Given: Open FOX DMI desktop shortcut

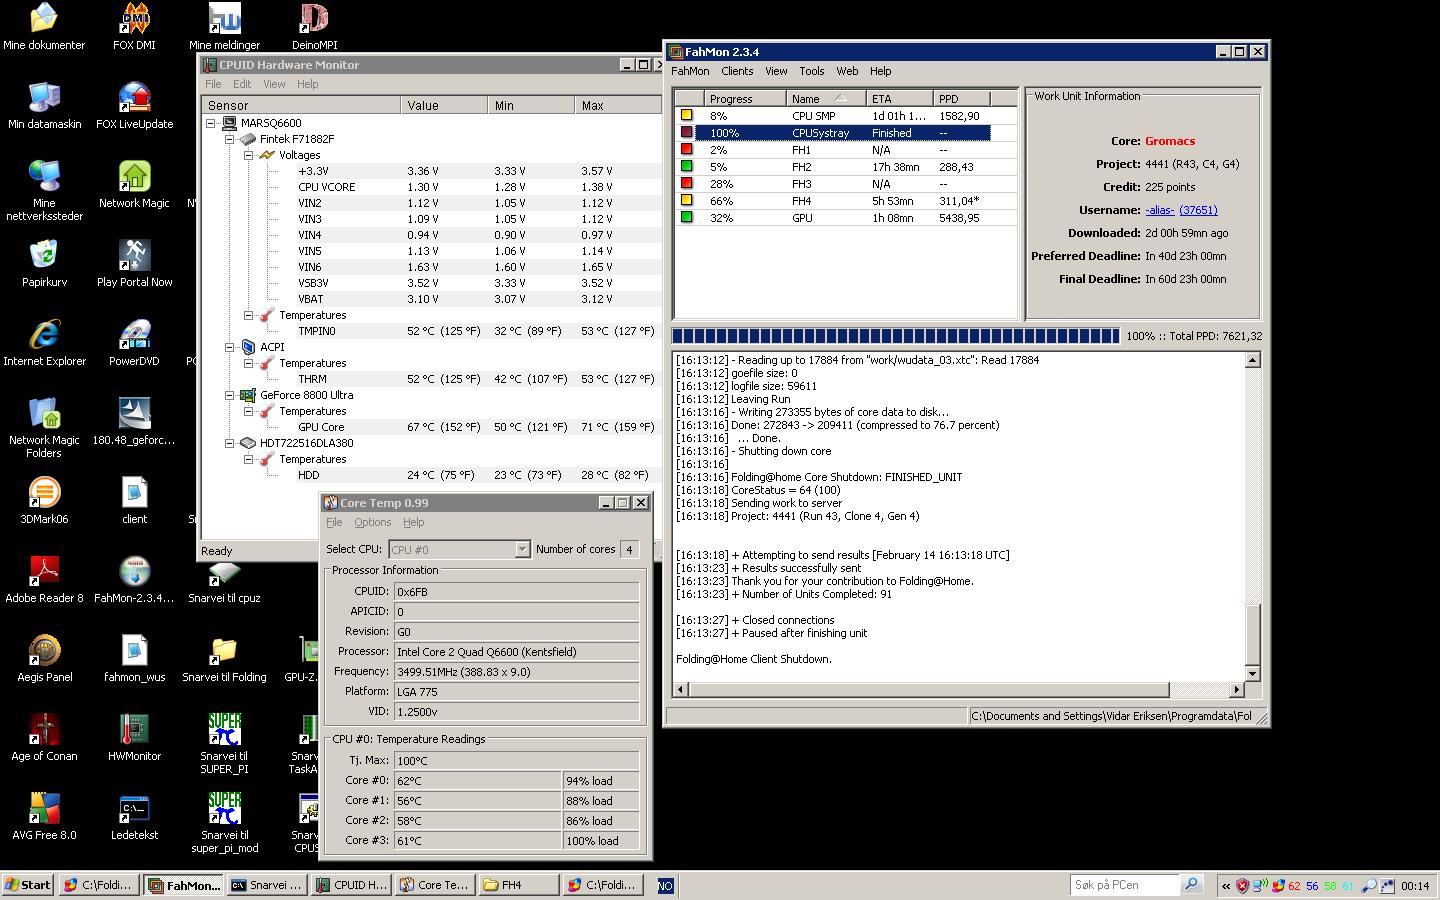Looking at the screenshot, I should (x=134, y=27).
